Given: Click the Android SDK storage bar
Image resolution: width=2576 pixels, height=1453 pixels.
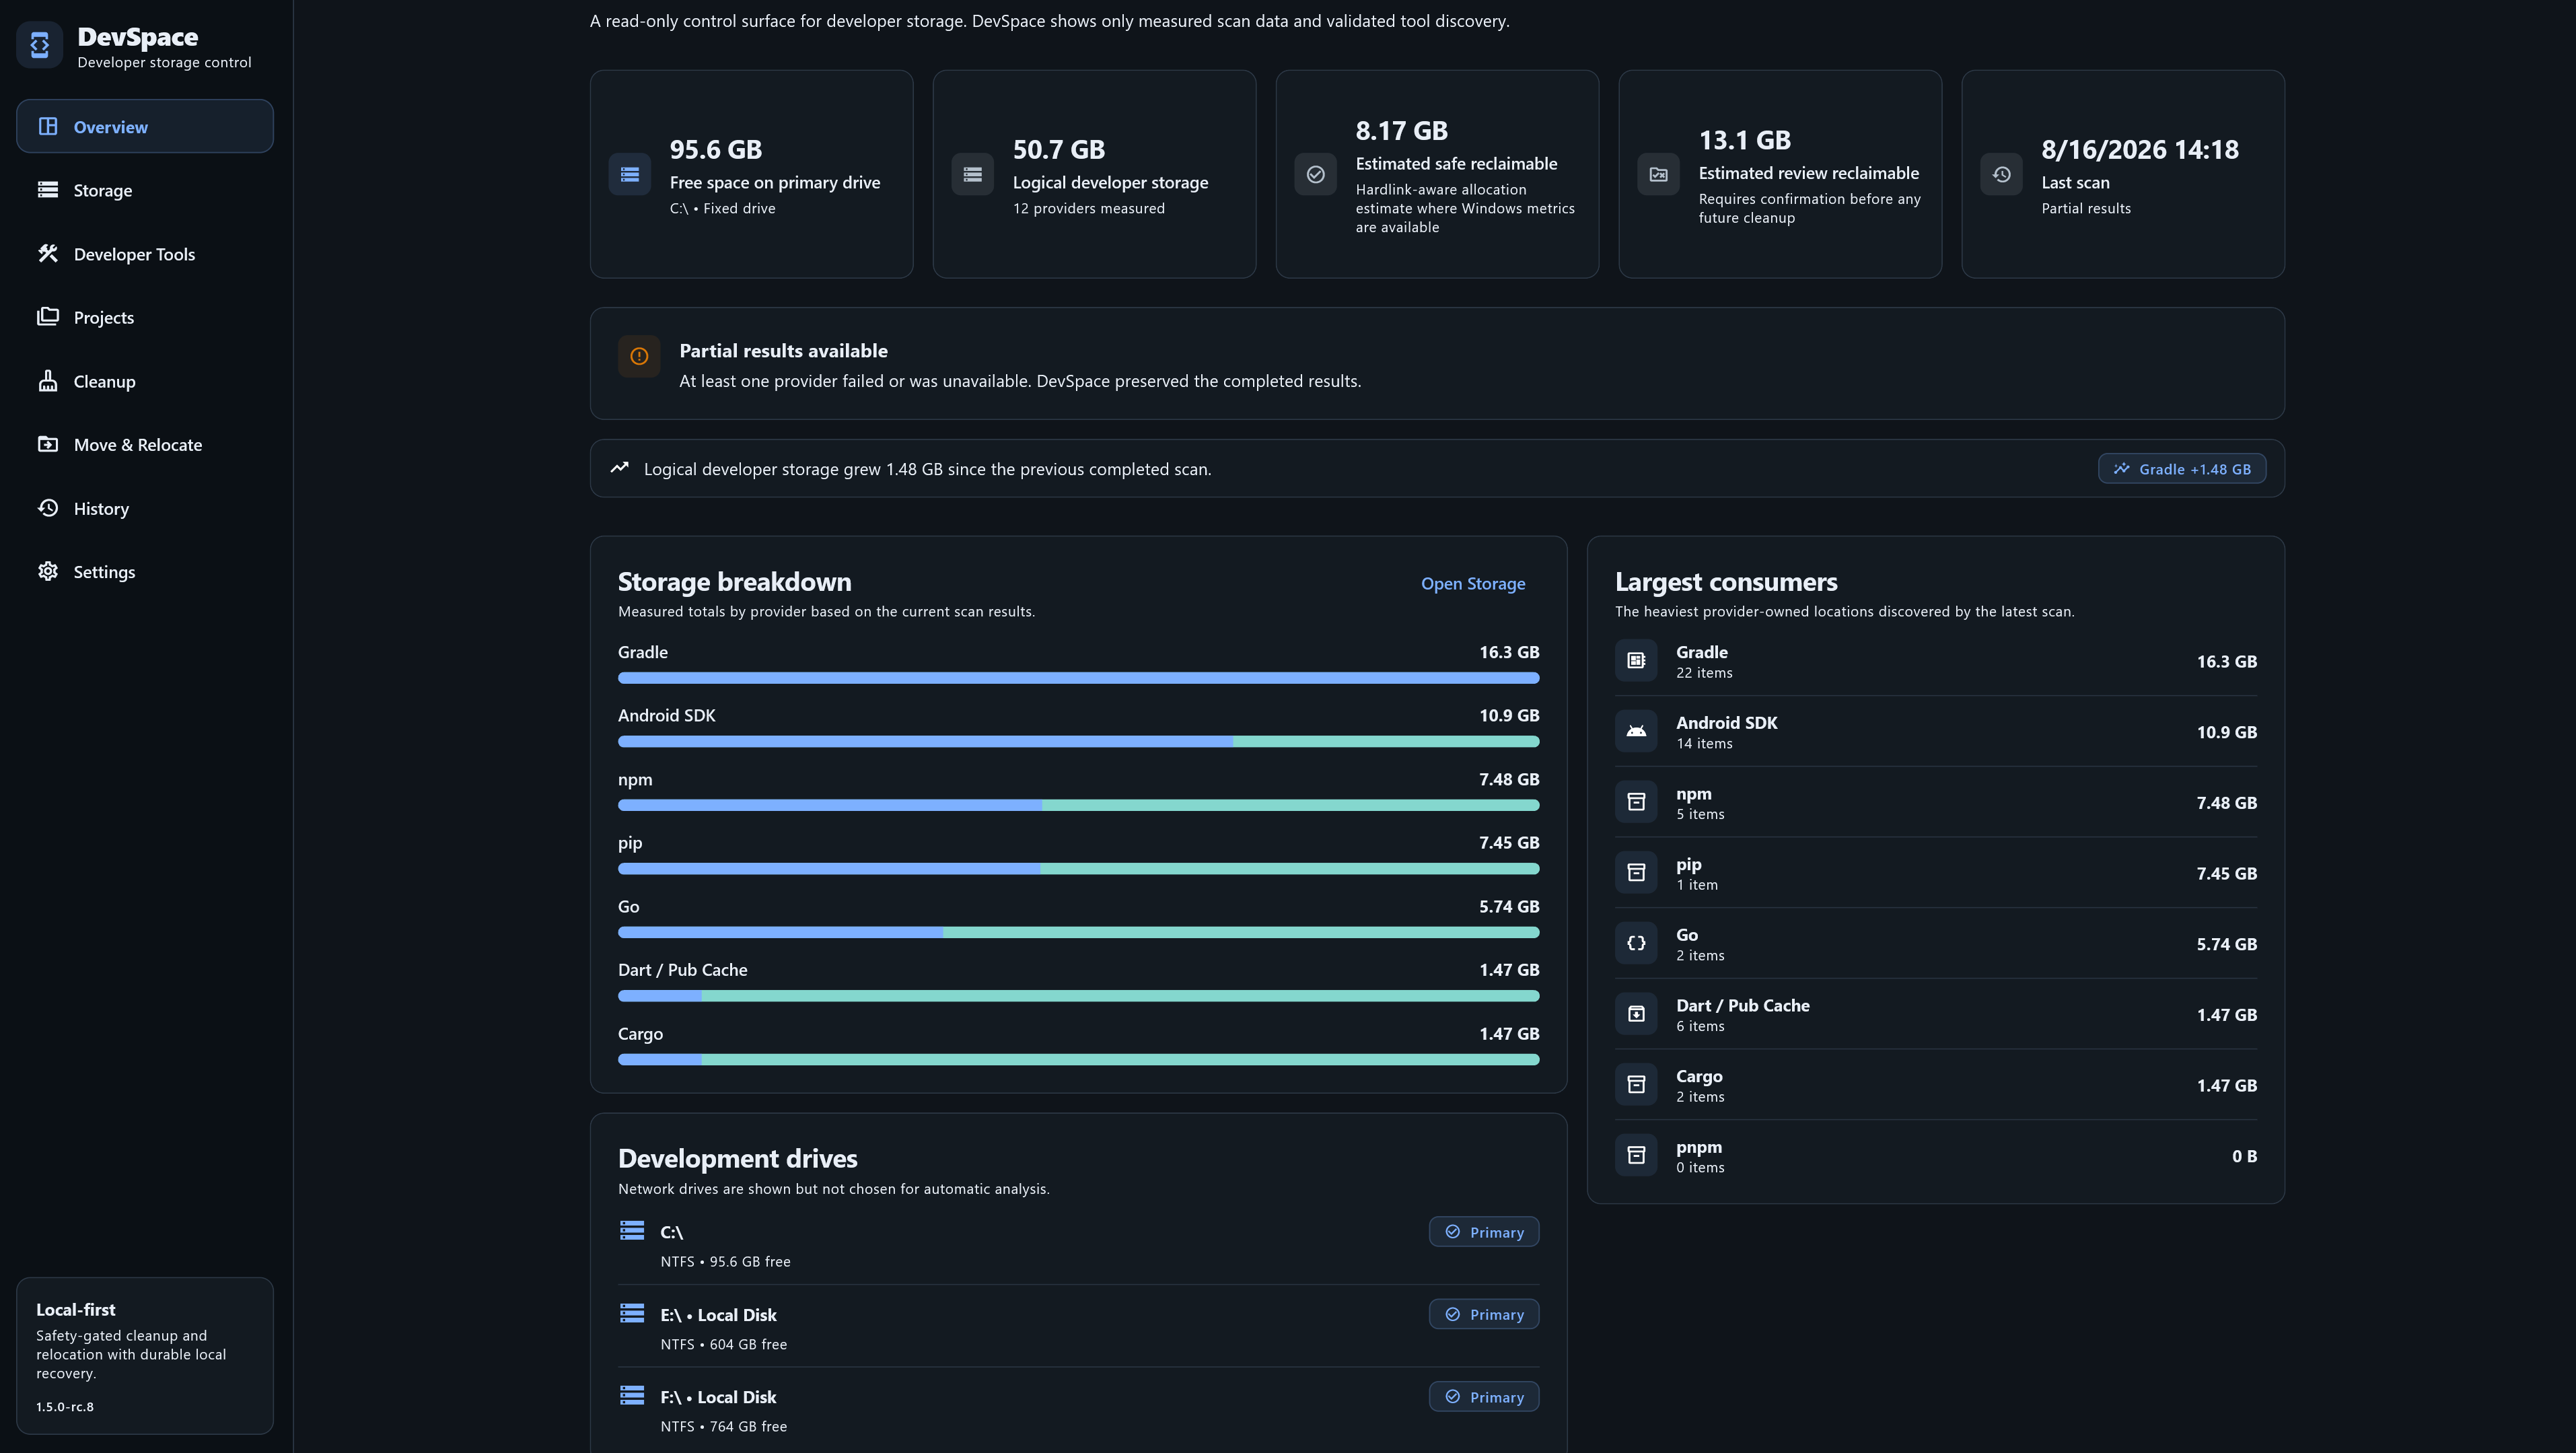Looking at the screenshot, I should [1078, 741].
